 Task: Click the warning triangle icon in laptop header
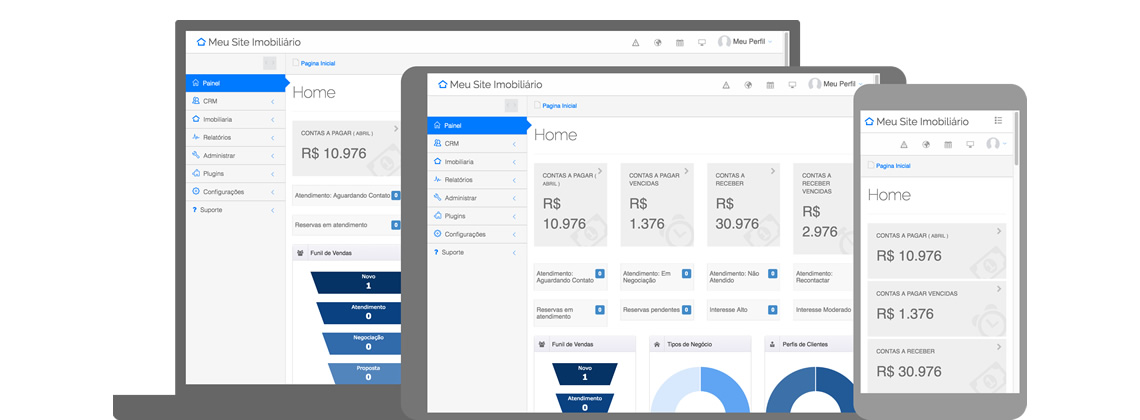[635, 43]
